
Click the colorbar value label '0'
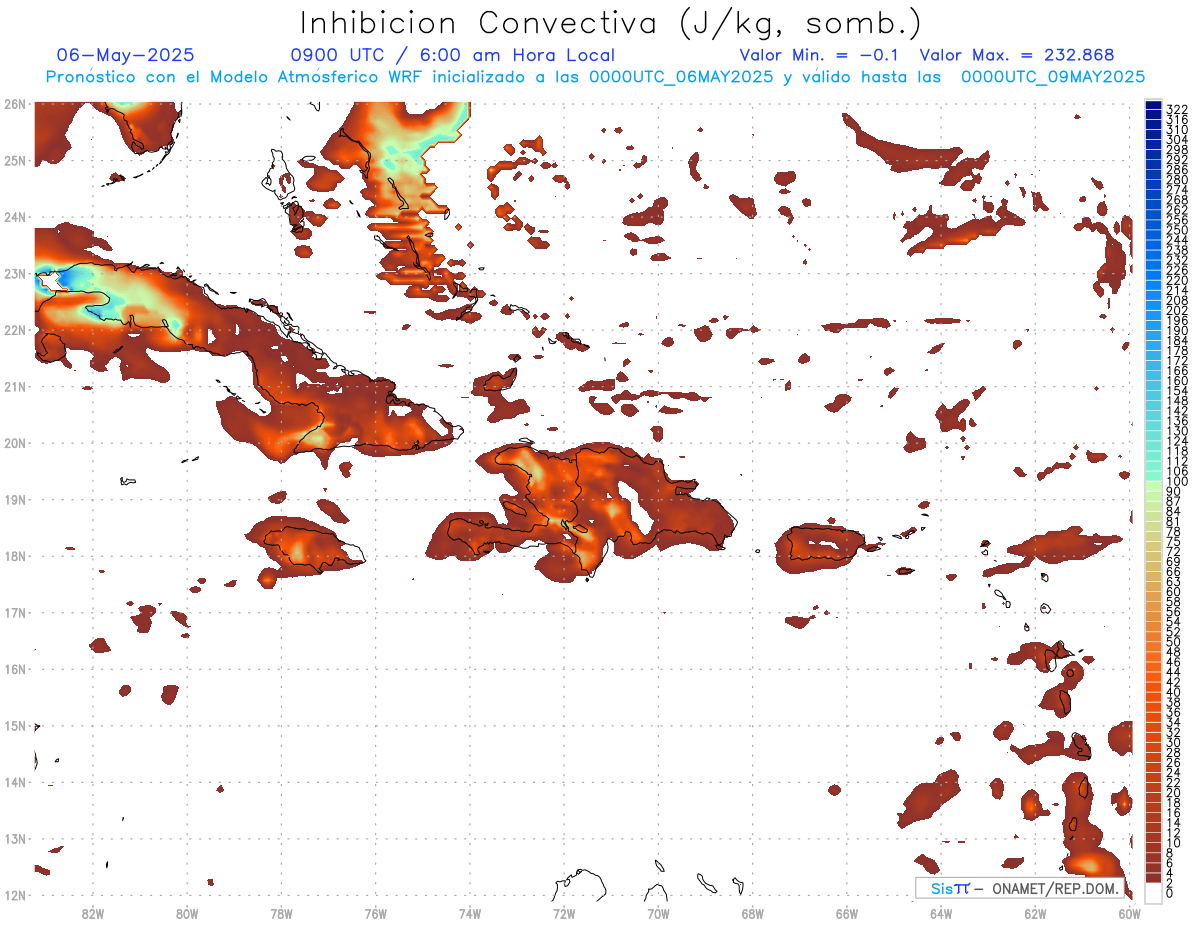pos(1170,893)
